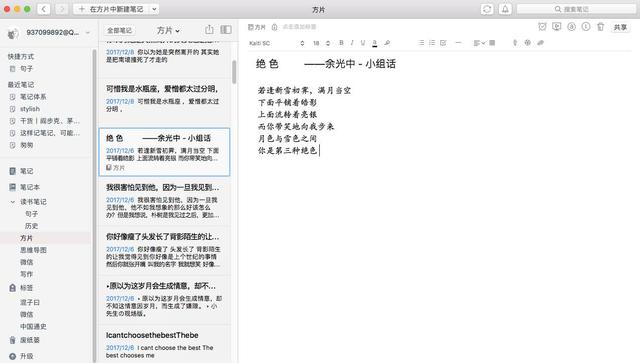The height and width of the screenshot is (363, 640).
Task: Open the 历史 notebook under 读书笔记
Action: tap(31, 226)
